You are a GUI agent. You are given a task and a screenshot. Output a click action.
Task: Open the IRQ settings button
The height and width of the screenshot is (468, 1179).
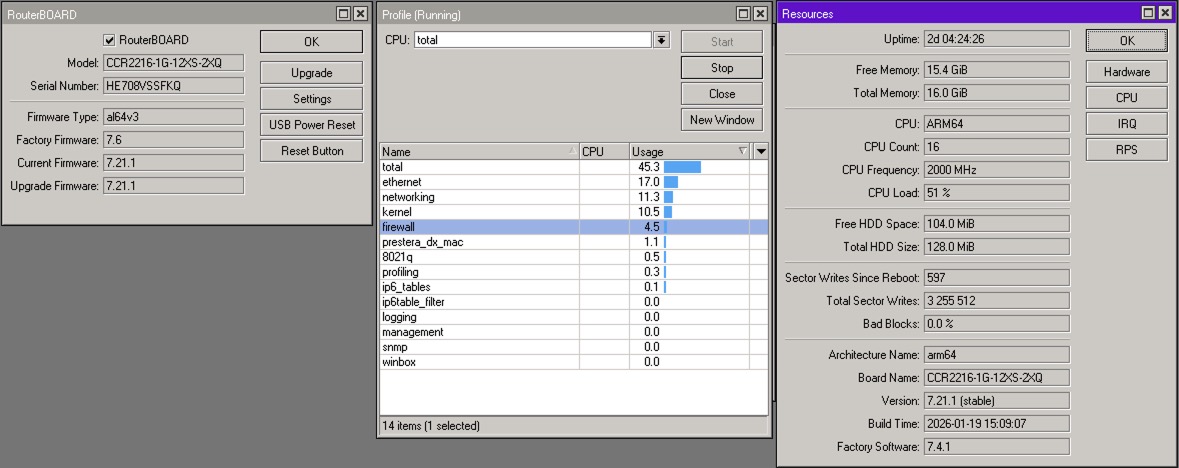pos(1126,124)
